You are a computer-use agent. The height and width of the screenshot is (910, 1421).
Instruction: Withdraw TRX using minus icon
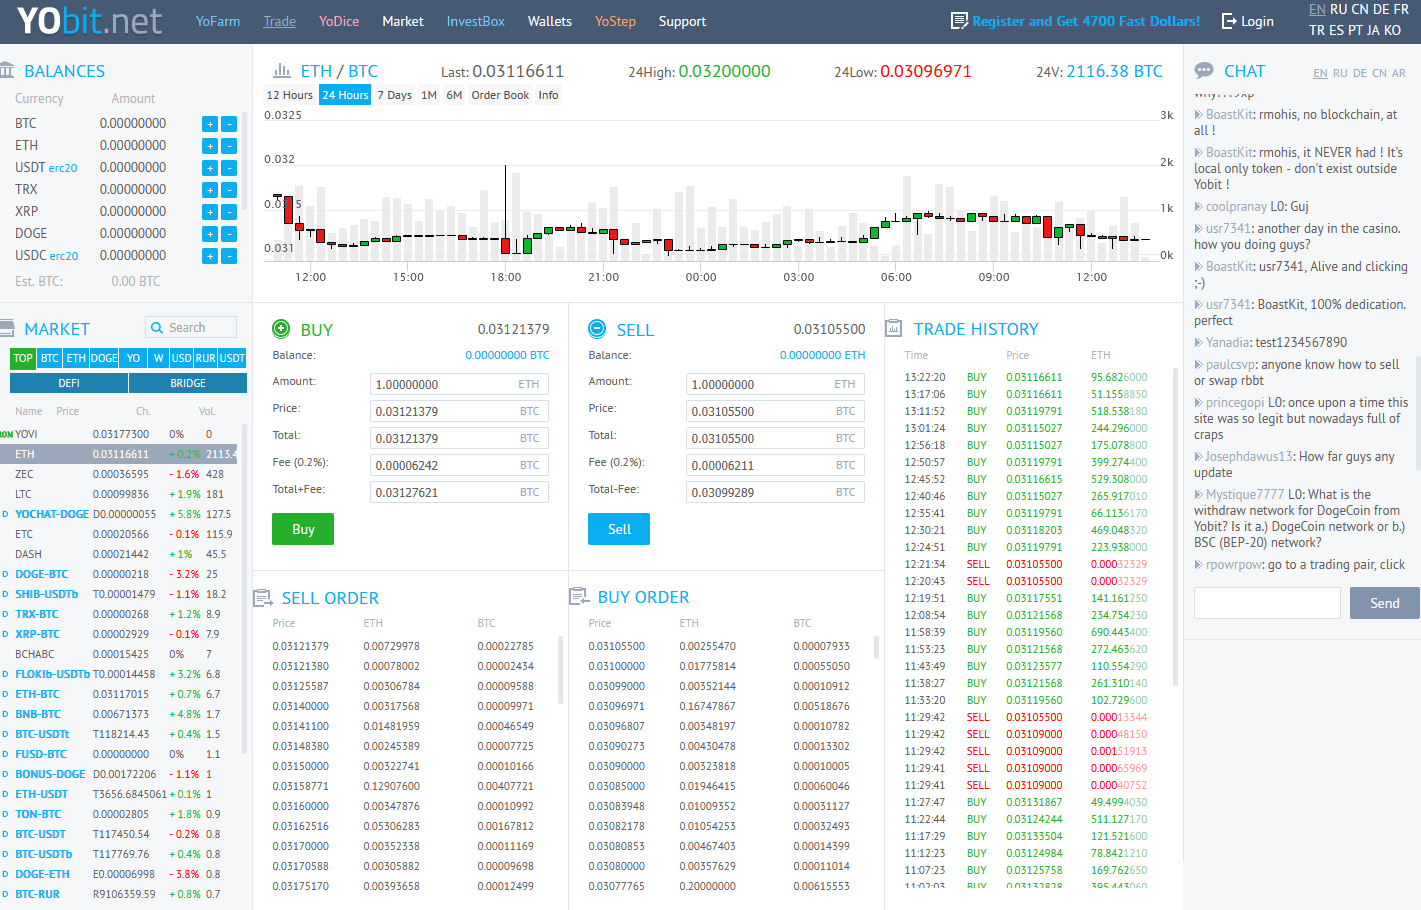pos(229,190)
